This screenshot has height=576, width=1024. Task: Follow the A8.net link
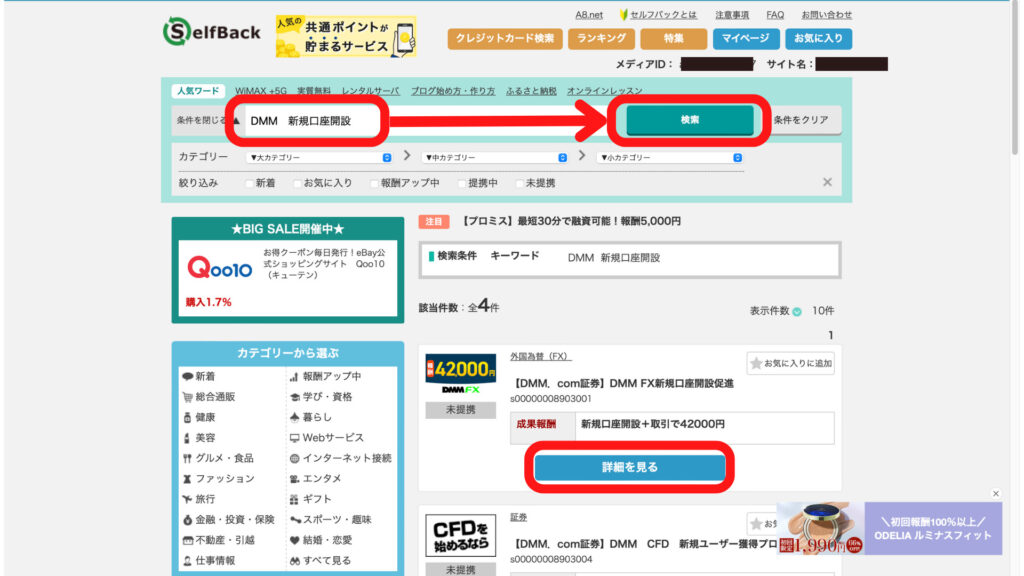(589, 14)
